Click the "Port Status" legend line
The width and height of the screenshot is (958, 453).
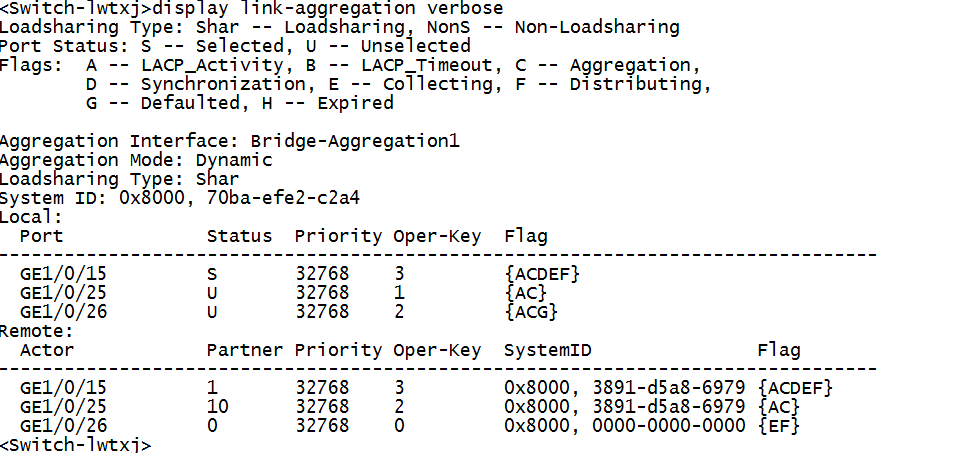(x=235, y=46)
